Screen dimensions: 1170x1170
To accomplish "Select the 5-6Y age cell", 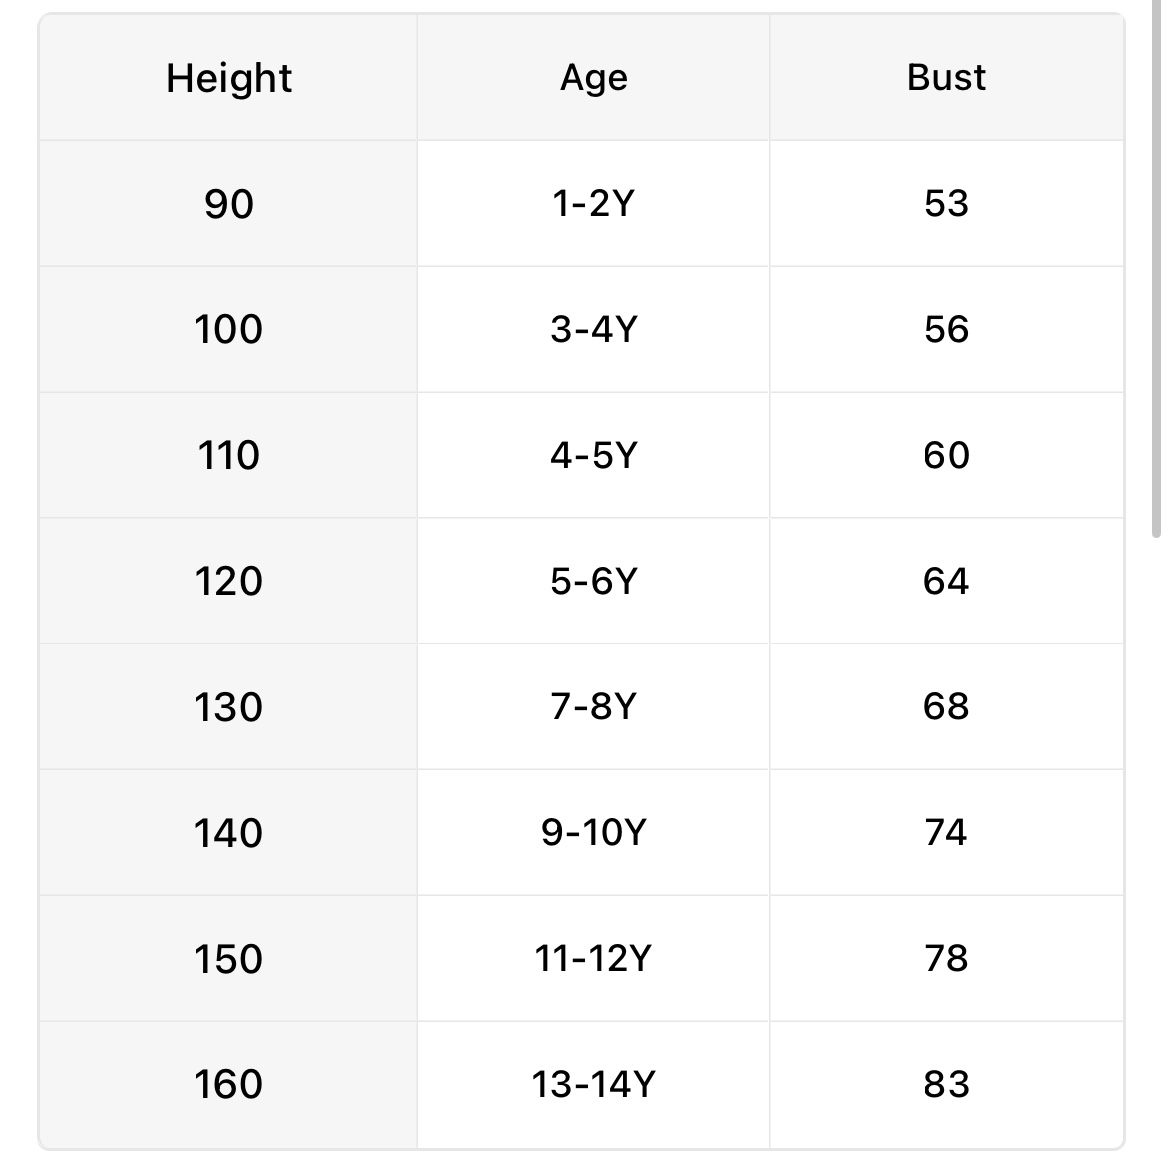I will click(594, 582).
